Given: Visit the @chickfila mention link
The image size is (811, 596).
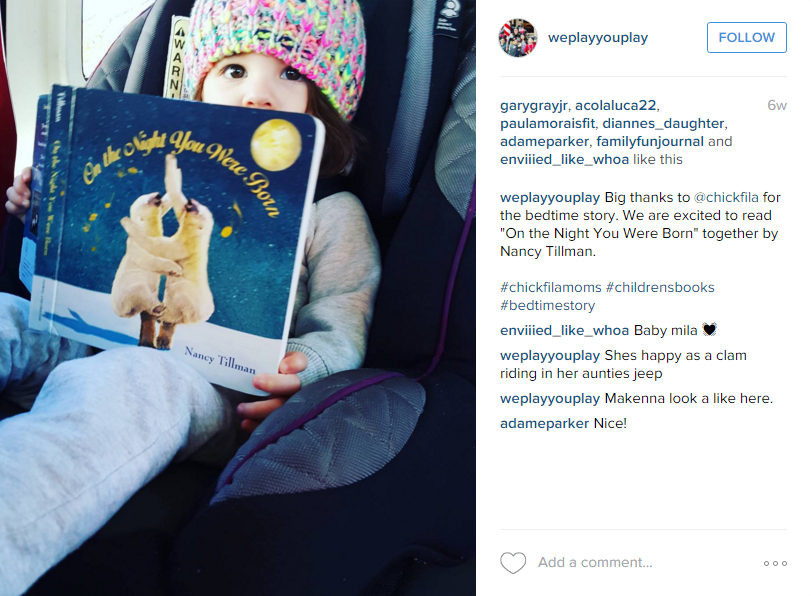Looking at the screenshot, I should [x=726, y=198].
